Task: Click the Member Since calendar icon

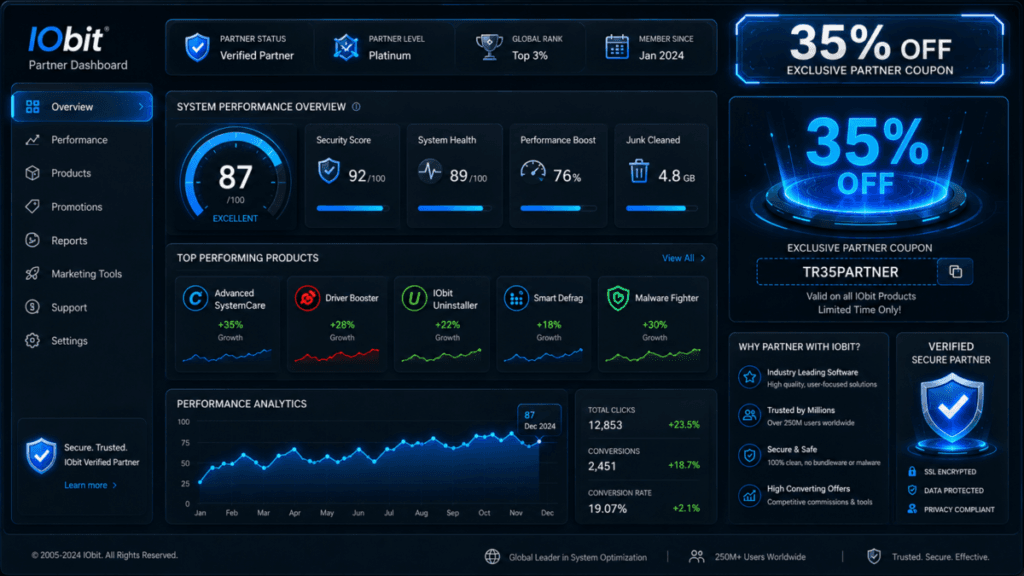Action: tap(616, 47)
